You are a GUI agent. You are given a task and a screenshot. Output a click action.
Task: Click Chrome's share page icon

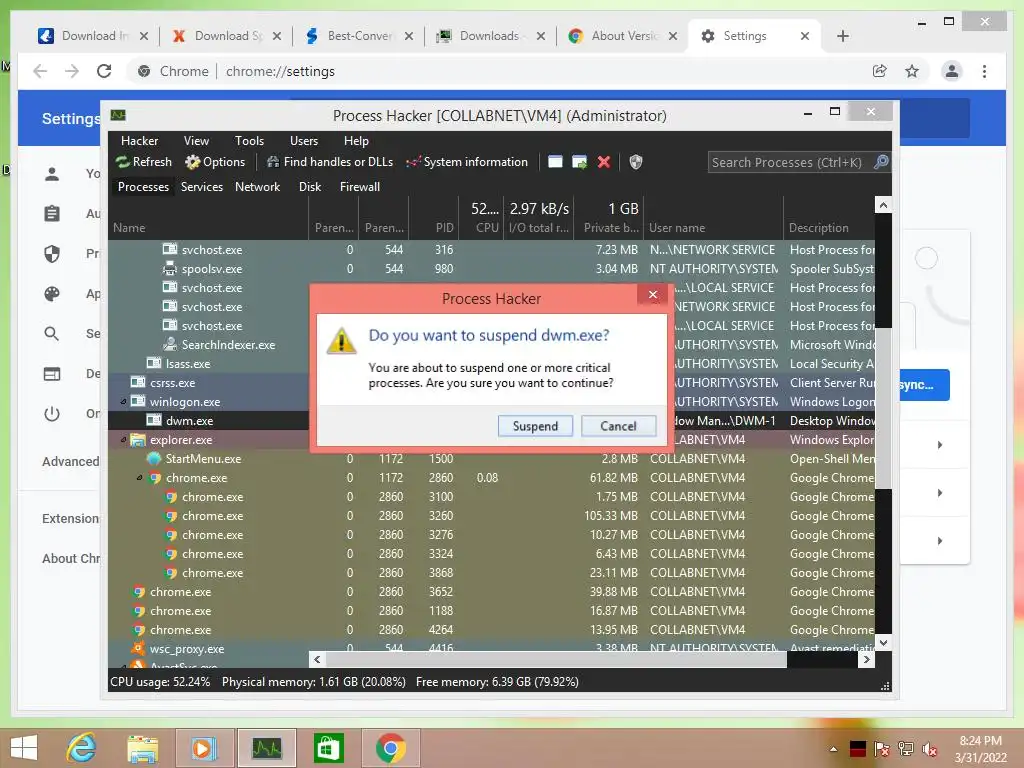pyautogui.click(x=880, y=71)
